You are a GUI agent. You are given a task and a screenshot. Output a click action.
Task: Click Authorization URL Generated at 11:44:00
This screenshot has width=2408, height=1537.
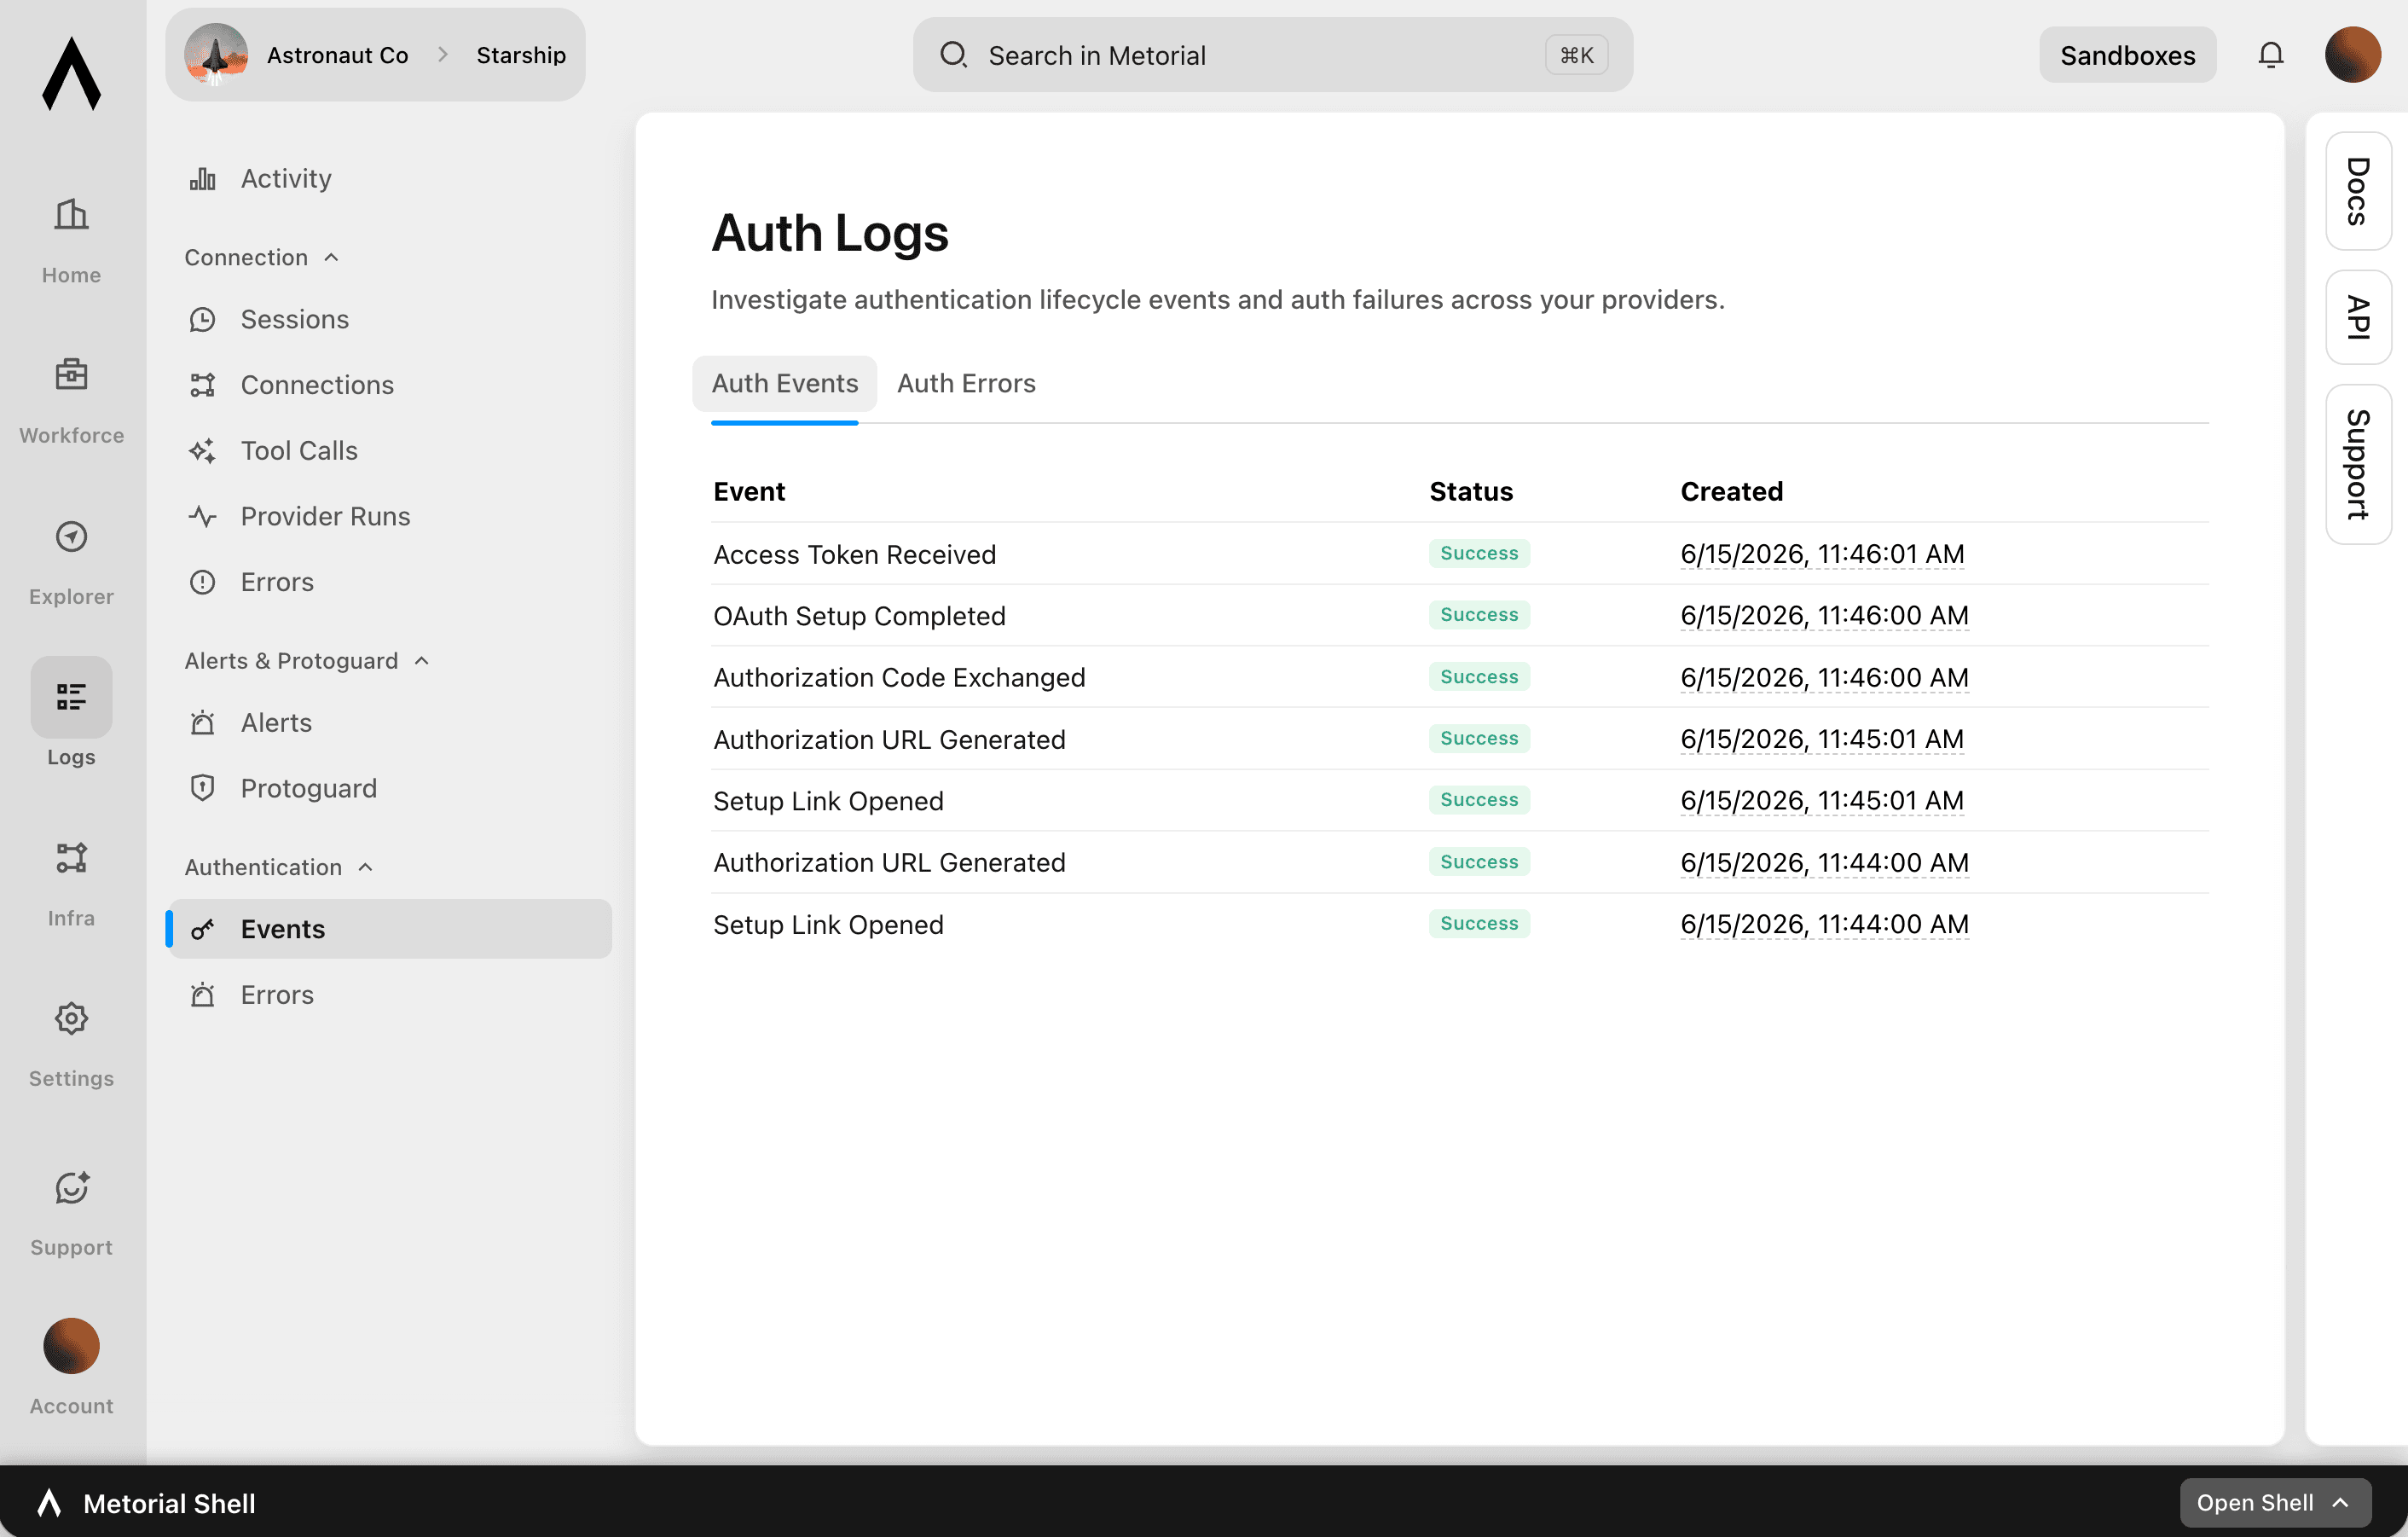click(889, 862)
